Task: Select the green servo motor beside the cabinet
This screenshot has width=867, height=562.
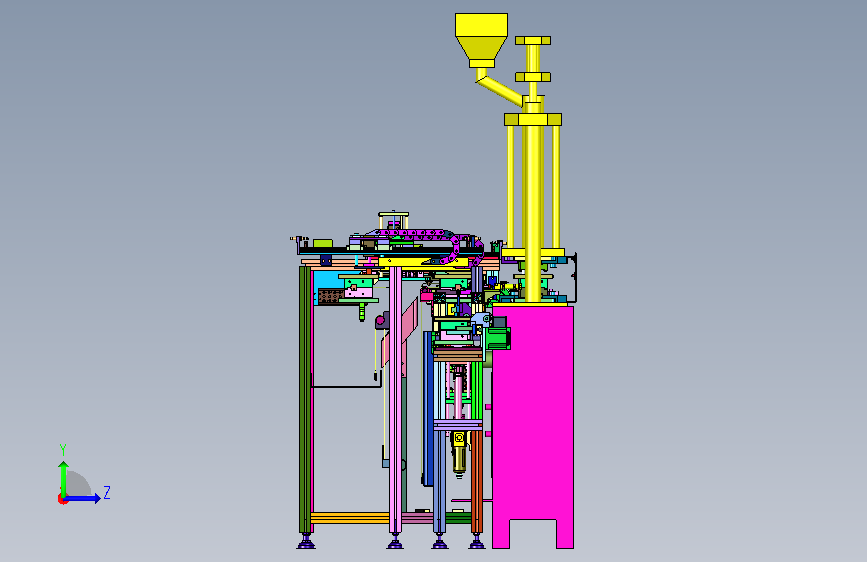Action: (498, 339)
